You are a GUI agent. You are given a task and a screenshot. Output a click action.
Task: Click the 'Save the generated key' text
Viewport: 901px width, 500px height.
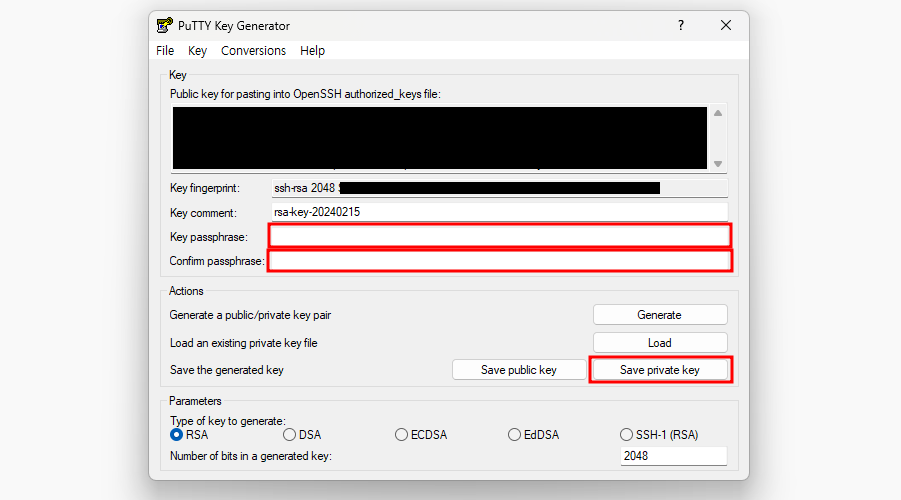click(227, 370)
